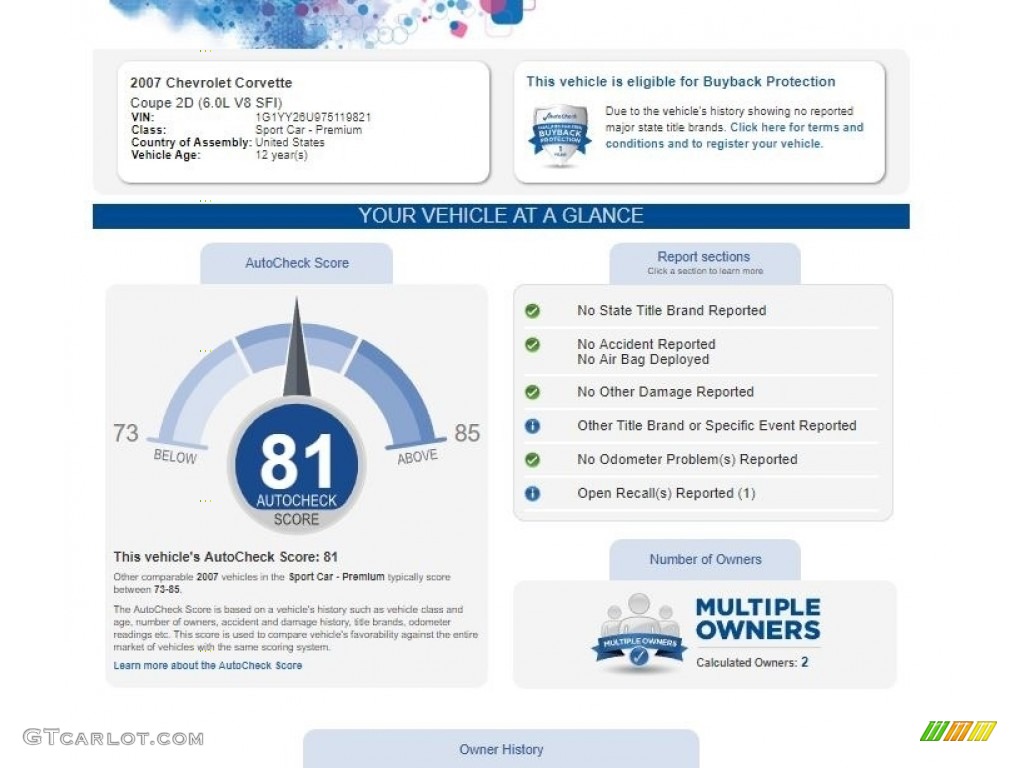Image resolution: width=1024 pixels, height=768 pixels.
Task: Open No Accident Reported section
Action: click(646, 344)
